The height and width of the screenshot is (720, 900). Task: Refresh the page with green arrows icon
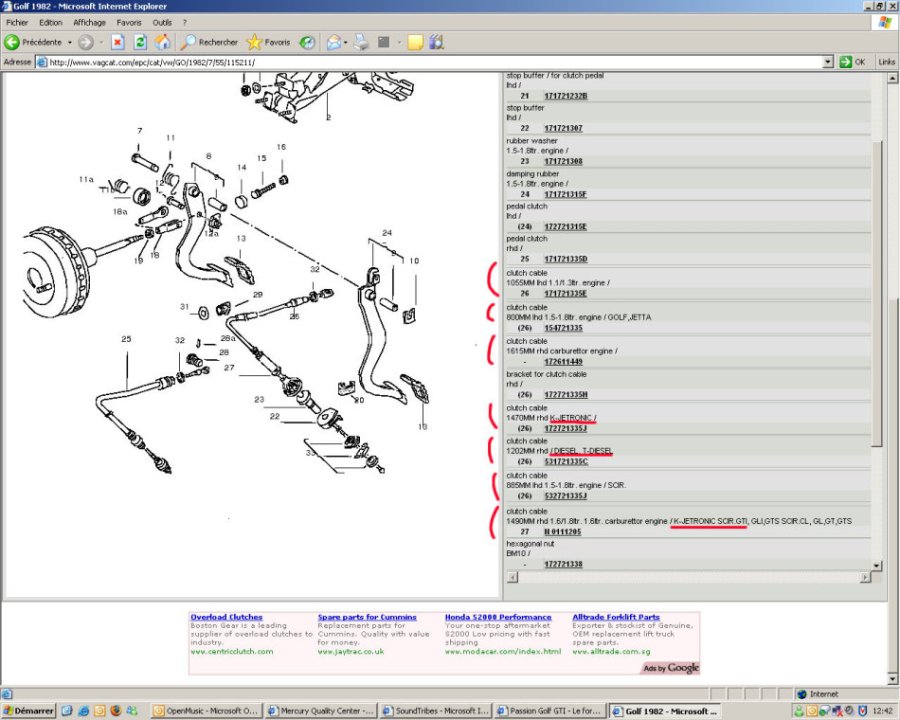coord(140,42)
